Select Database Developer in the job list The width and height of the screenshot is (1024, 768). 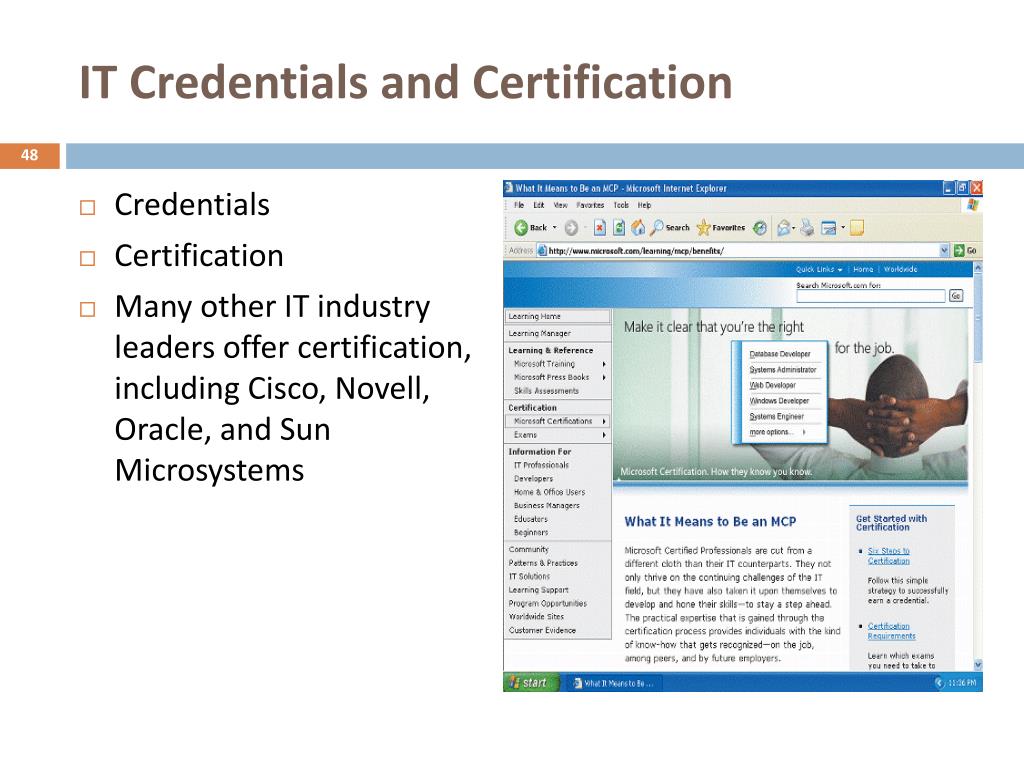pyautogui.click(x=780, y=354)
